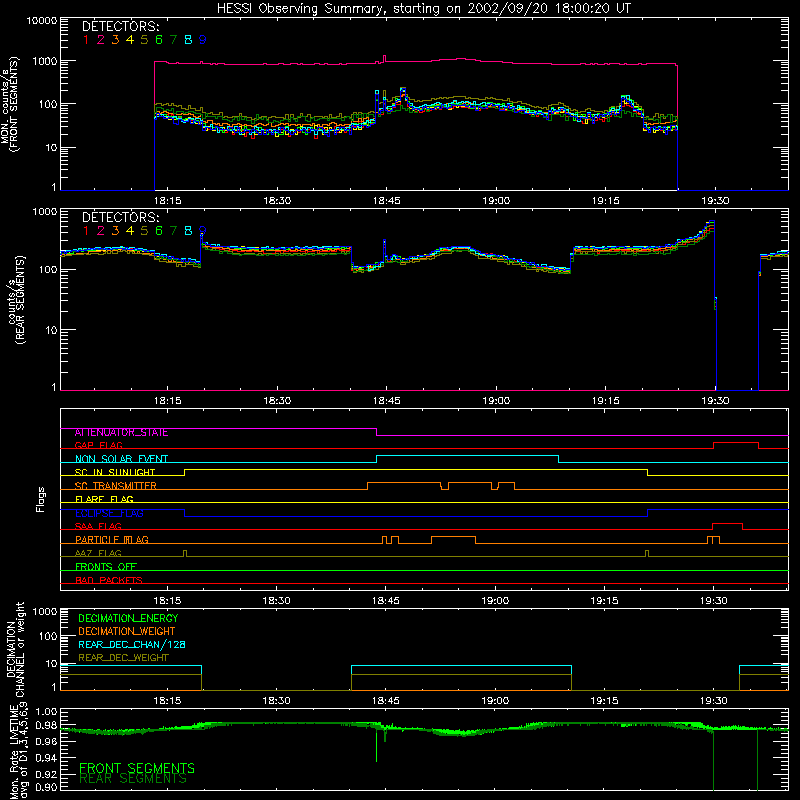Click the rear counts peak near 19:30
This screenshot has width=800, height=800.
(x=711, y=223)
